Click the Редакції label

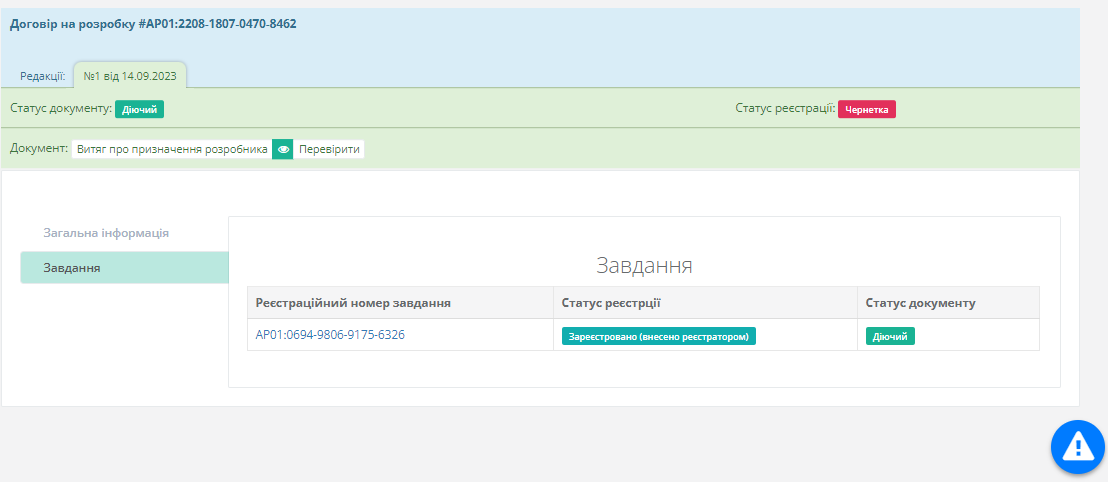(43, 76)
